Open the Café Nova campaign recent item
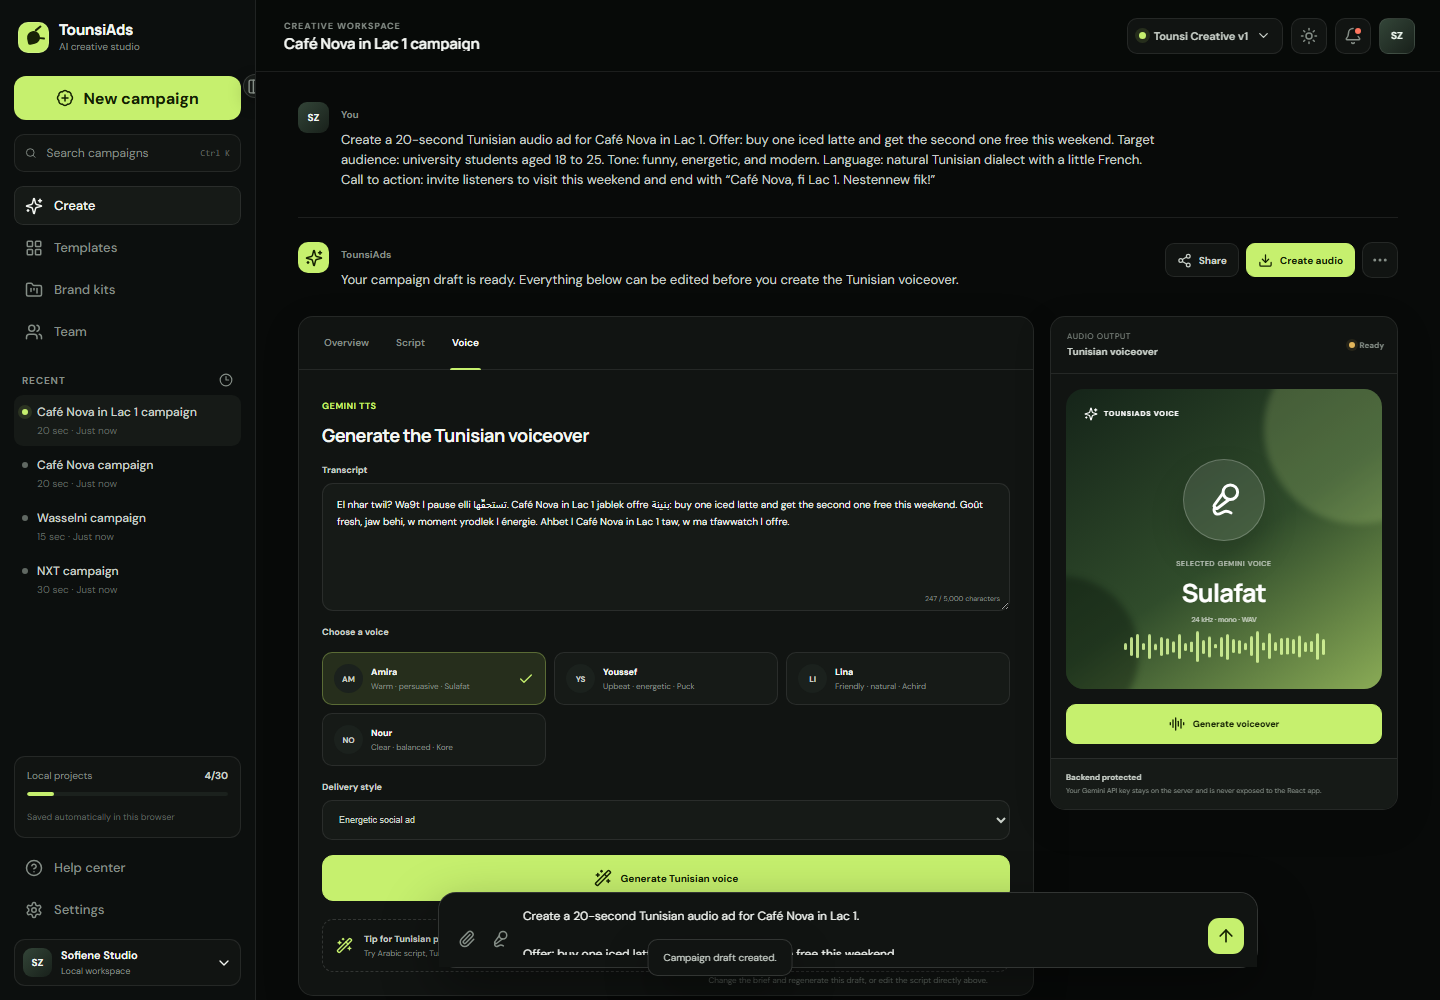The image size is (1440, 1000). point(128,473)
